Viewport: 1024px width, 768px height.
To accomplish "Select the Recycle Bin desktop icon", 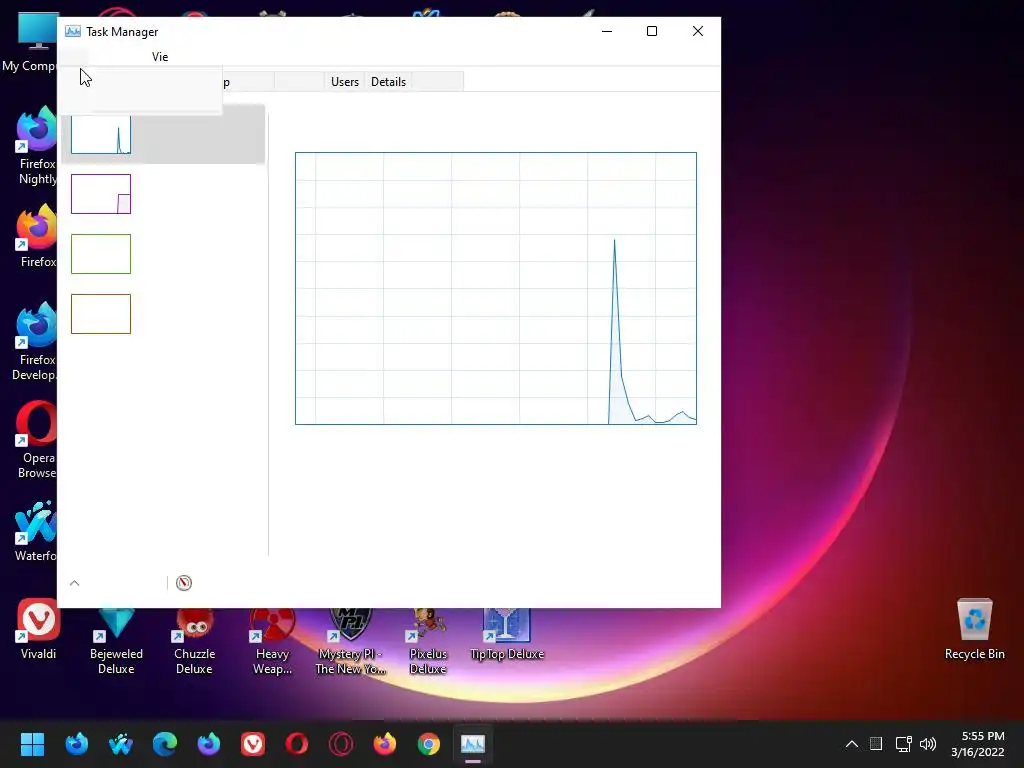I will coord(974,630).
